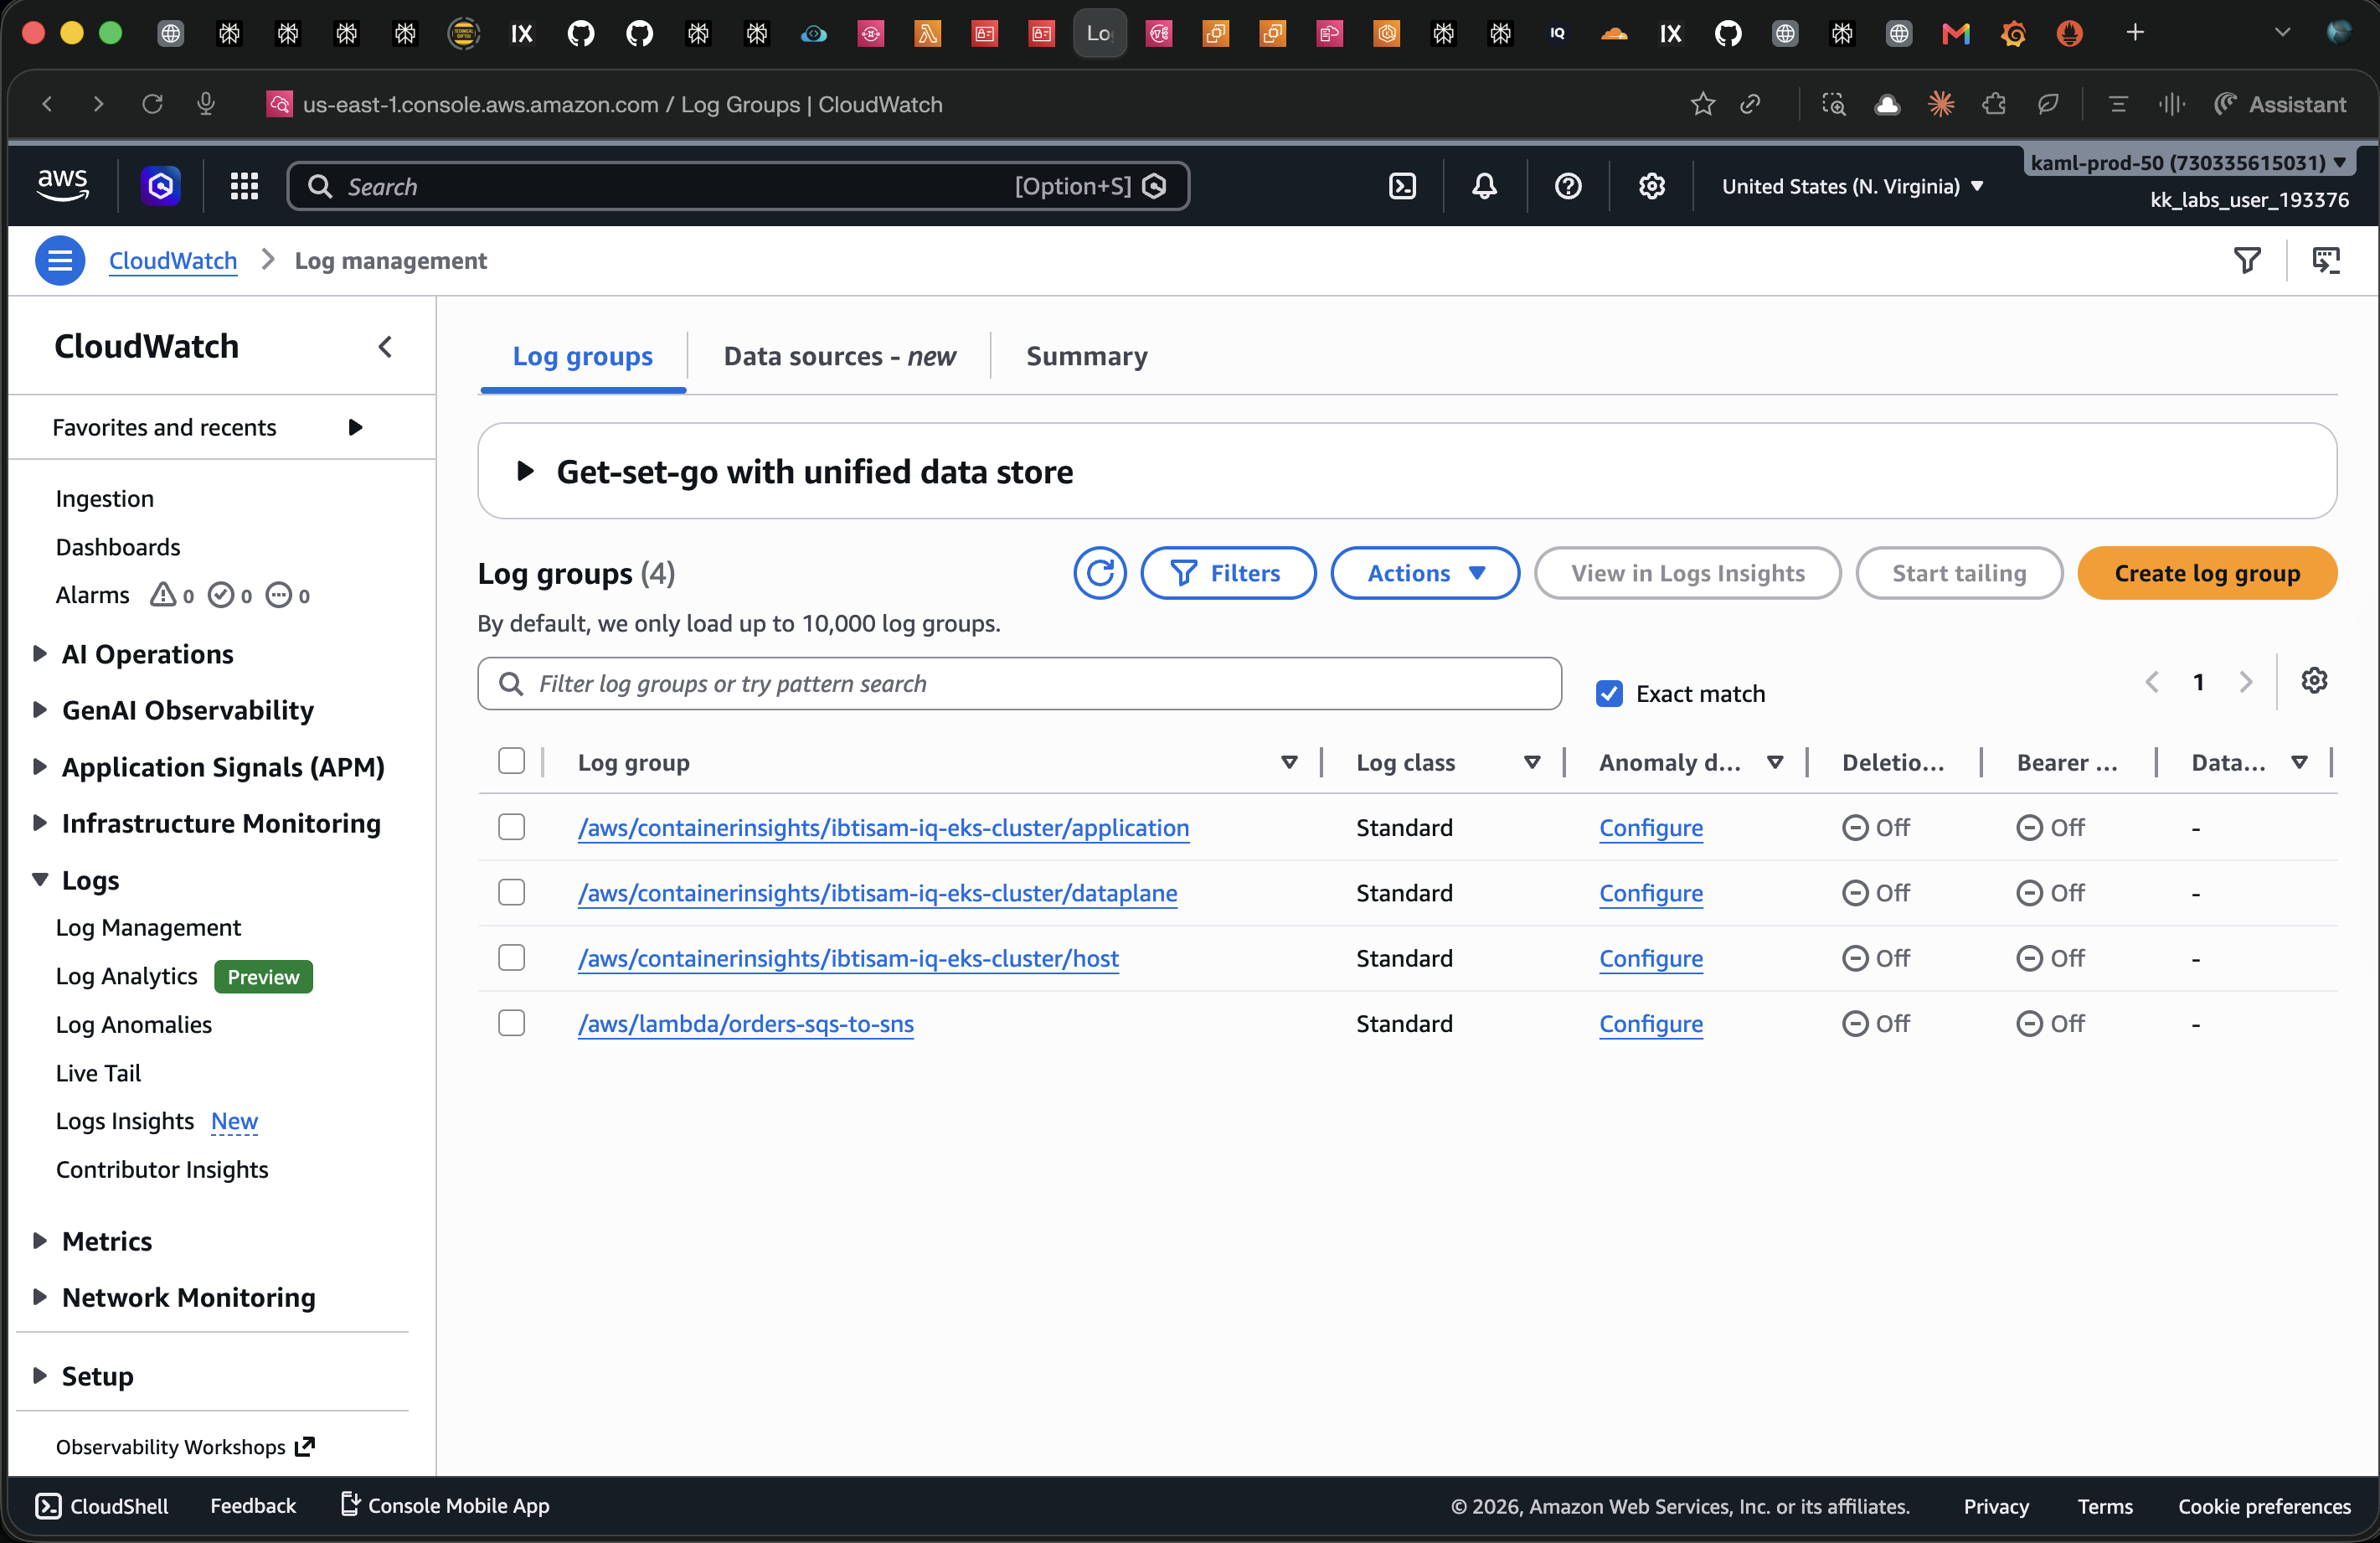Focus the filter log groups search field

pyautogui.click(x=1019, y=683)
